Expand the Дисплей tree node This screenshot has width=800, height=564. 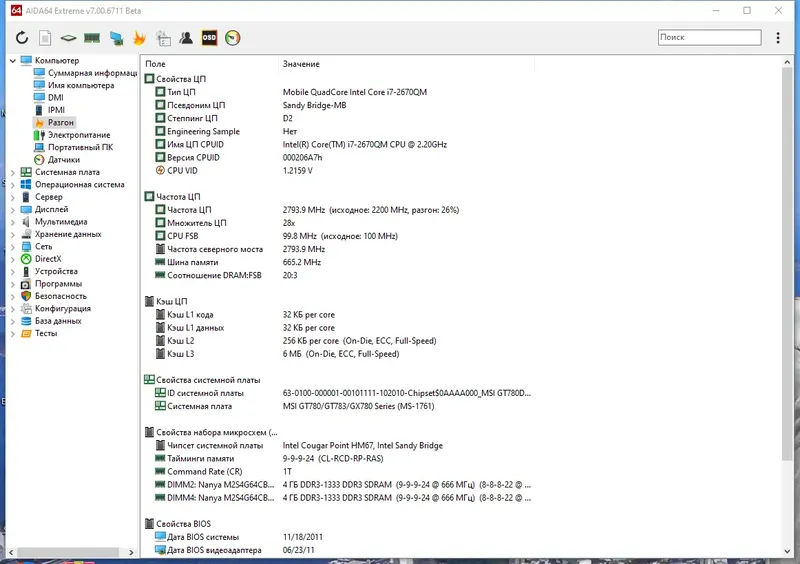pos(13,210)
